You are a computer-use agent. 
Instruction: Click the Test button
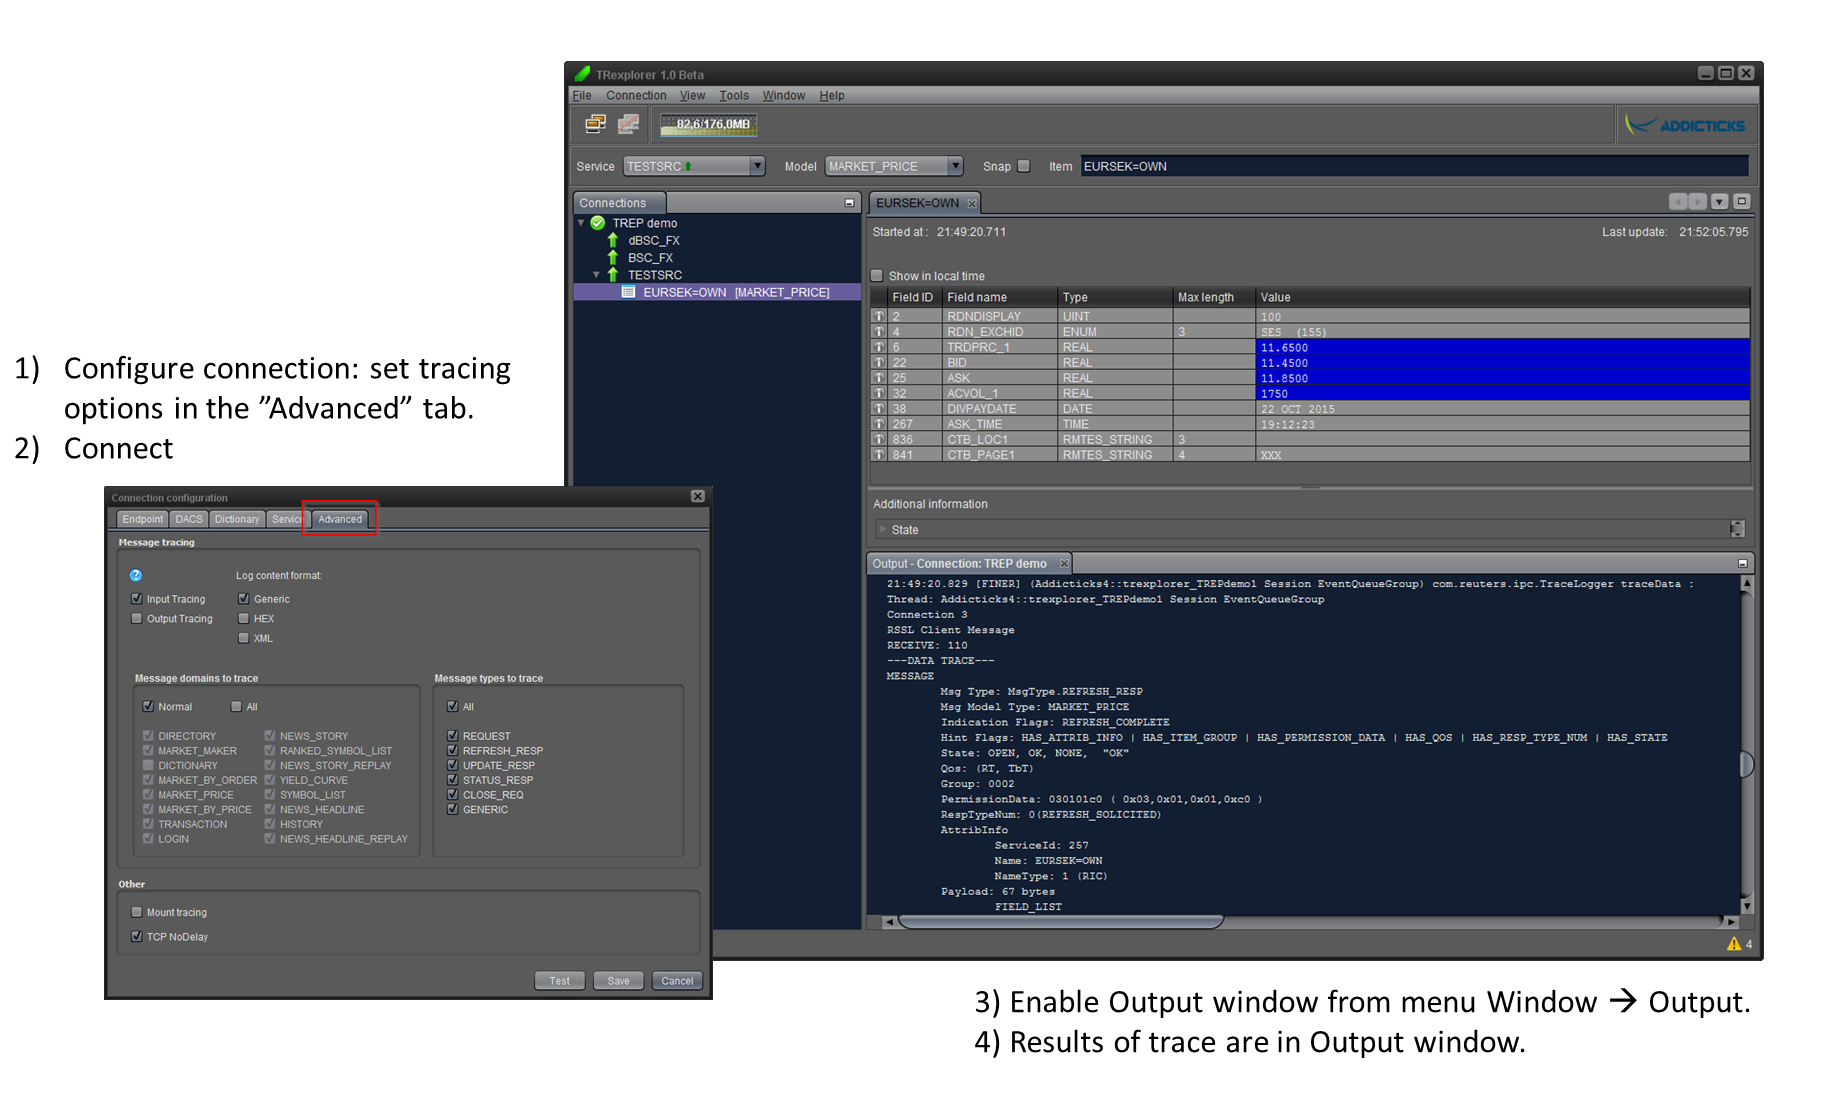[560, 981]
